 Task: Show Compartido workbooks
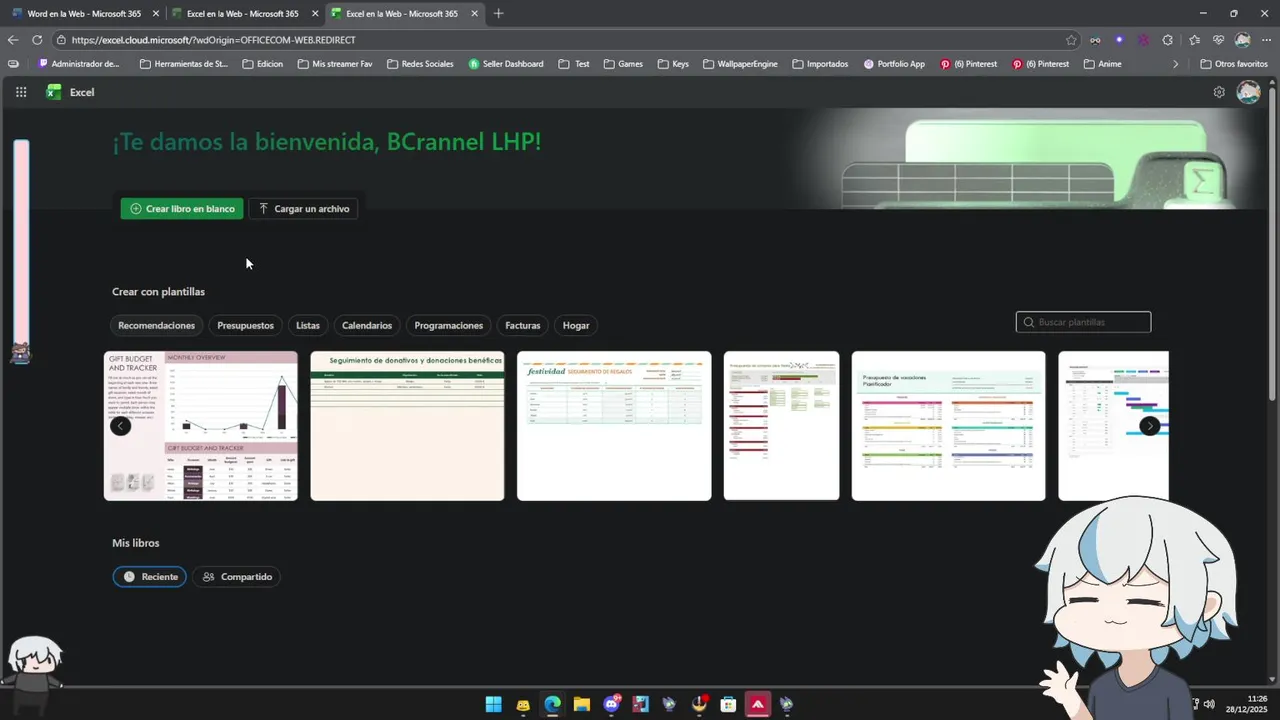click(x=237, y=577)
